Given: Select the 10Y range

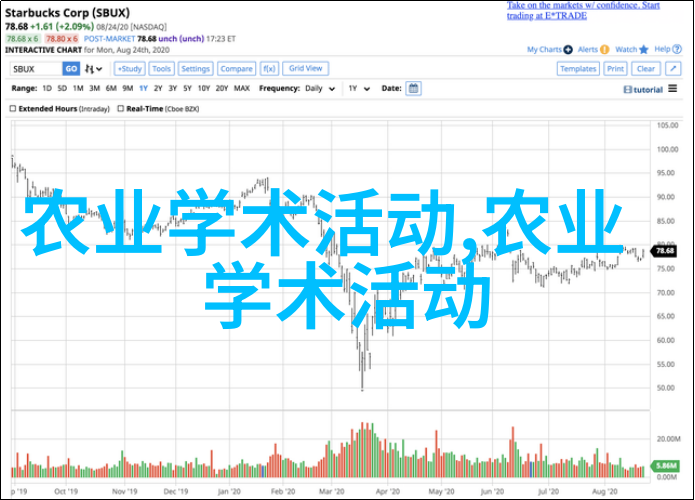Looking at the screenshot, I should 203,88.
